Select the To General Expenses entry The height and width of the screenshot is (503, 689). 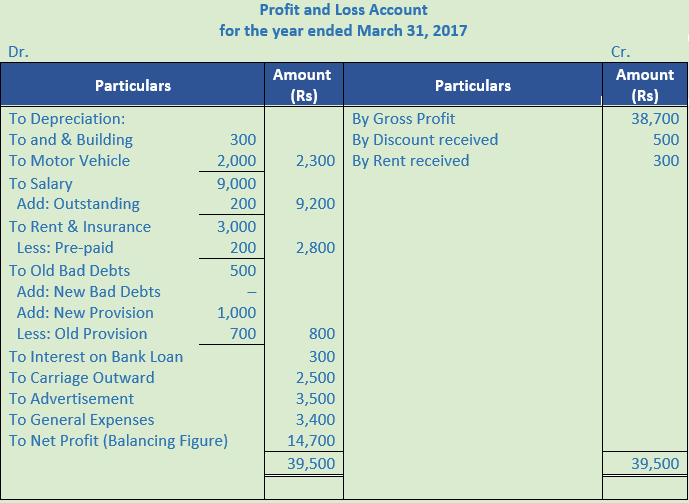point(82,419)
